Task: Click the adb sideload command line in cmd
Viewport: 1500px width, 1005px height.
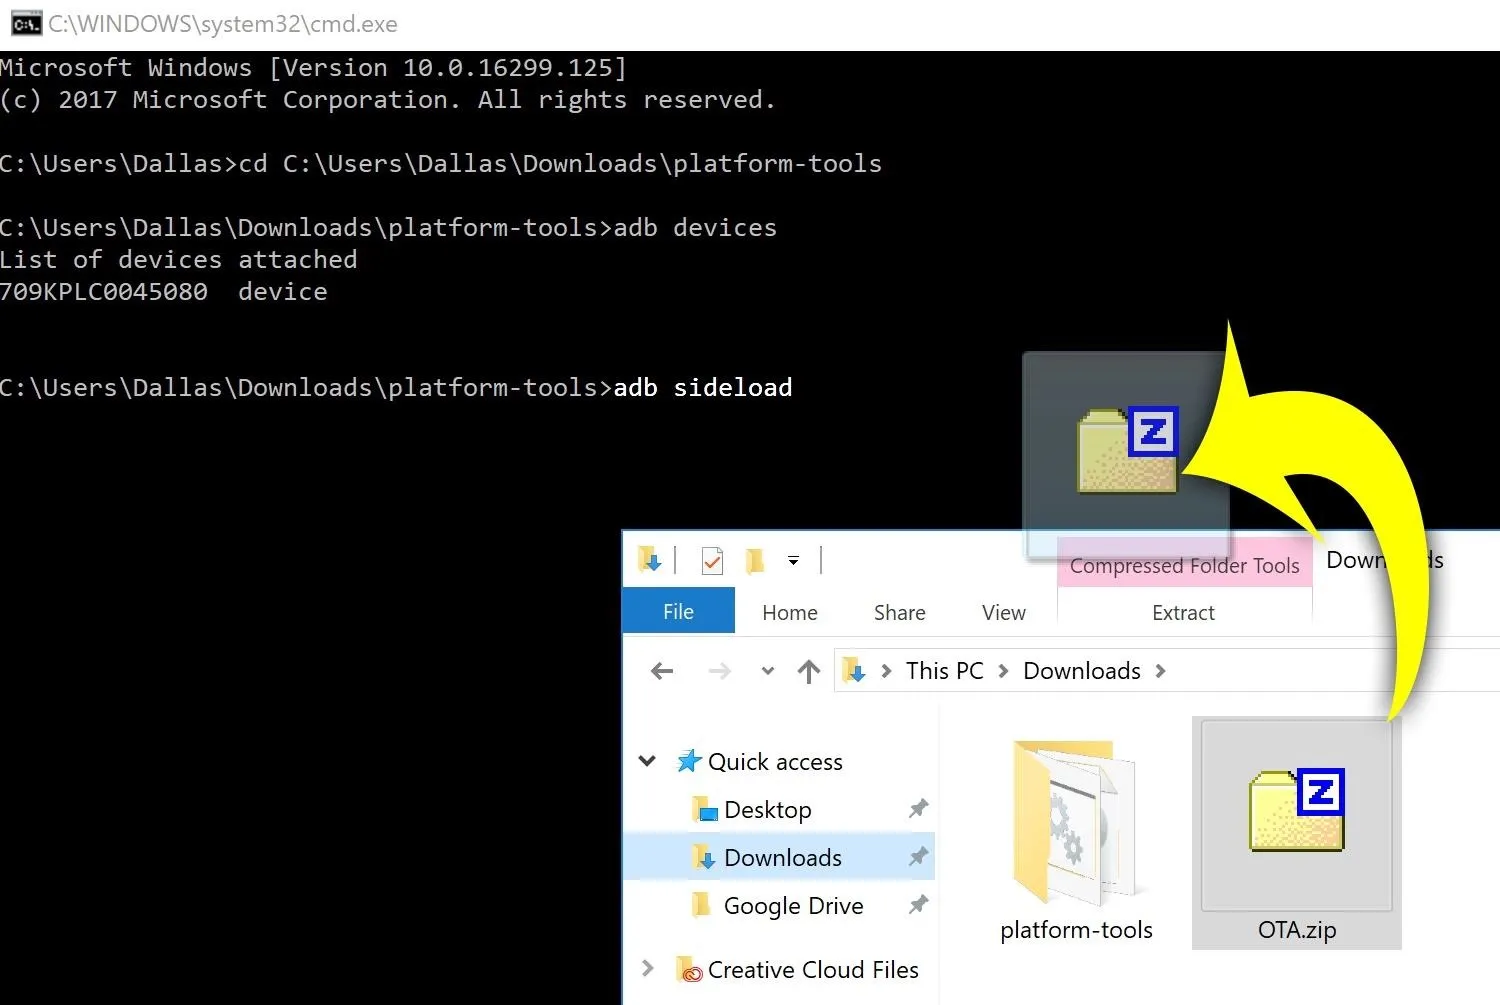Action: [x=396, y=388]
